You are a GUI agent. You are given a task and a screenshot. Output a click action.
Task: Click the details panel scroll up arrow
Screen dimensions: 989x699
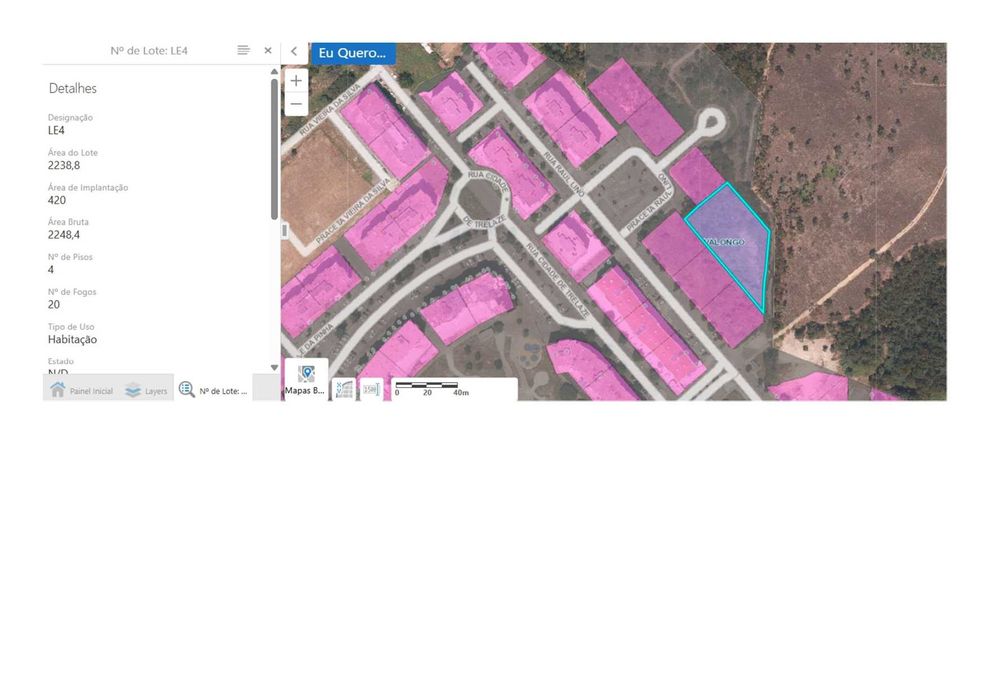click(274, 72)
